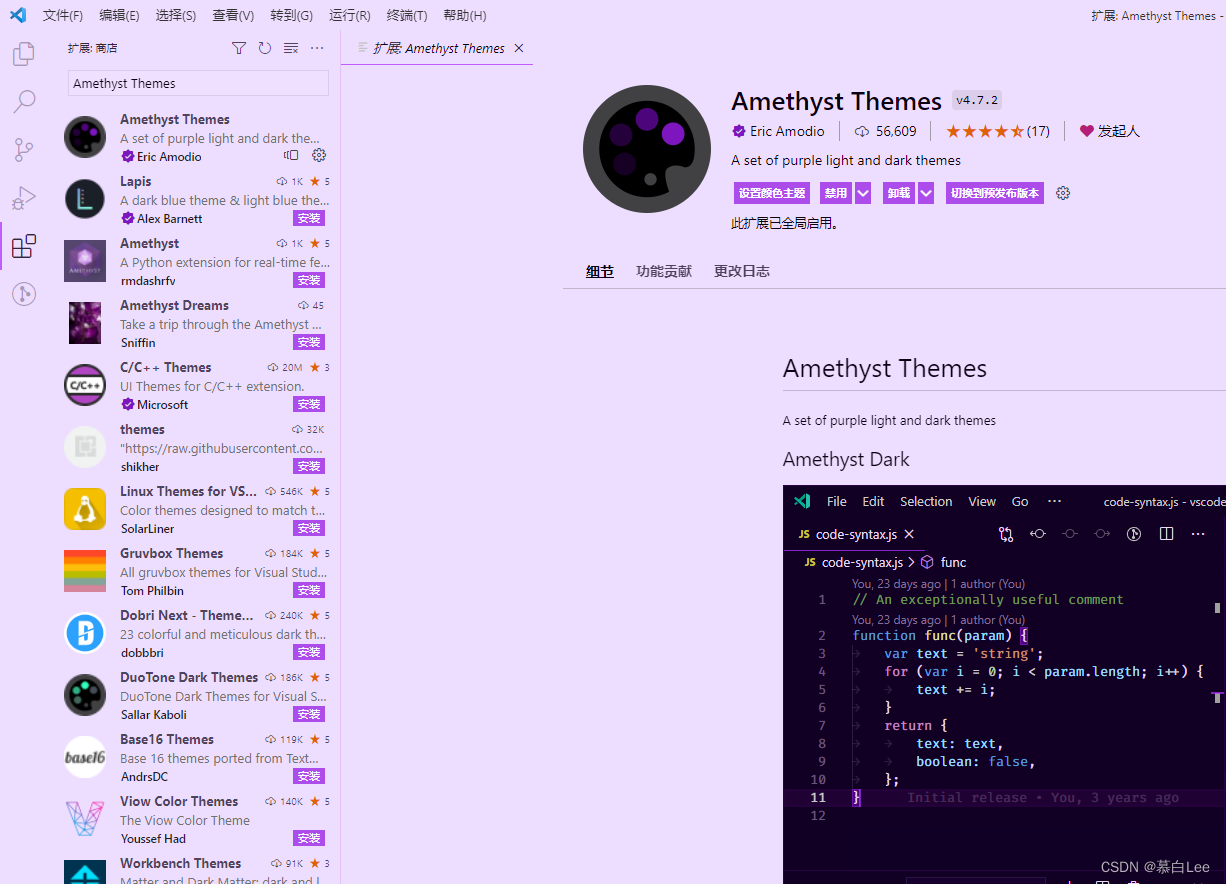The height and width of the screenshot is (884, 1226).
Task: Select Workbench Themes extension entry
Action: point(197,867)
